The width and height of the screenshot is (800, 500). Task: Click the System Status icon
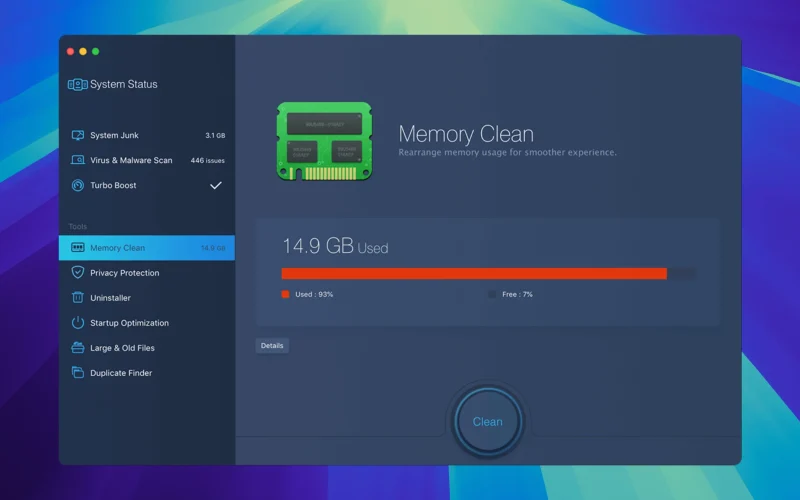pos(78,84)
